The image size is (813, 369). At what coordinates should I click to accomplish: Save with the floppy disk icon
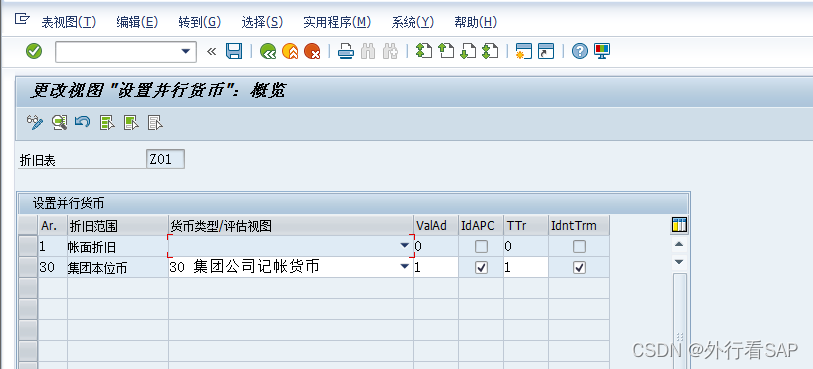coord(234,51)
